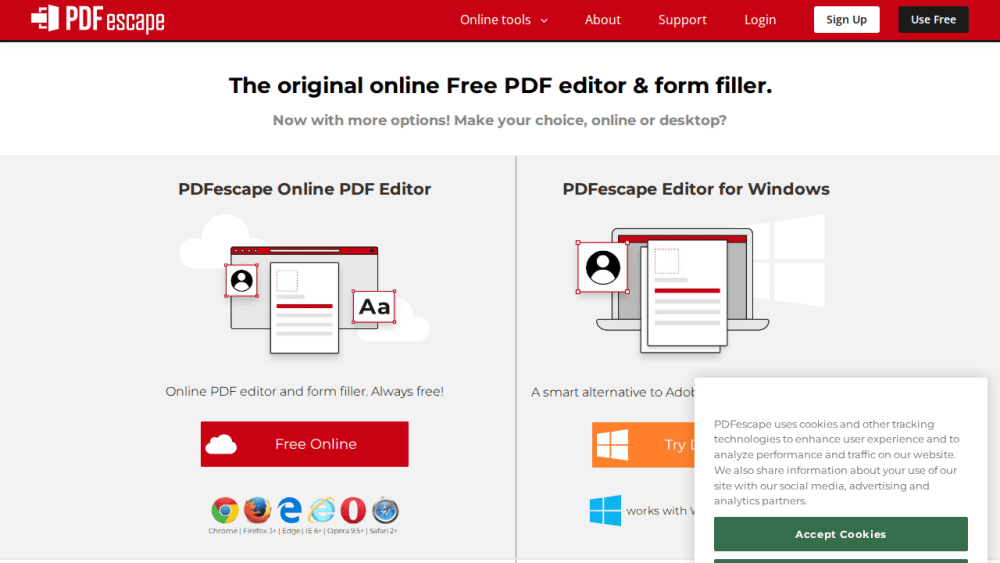This screenshot has width=1000, height=563.
Task: Click the browser compatibility caption text
Action: pyautogui.click(x=303, y=530)
